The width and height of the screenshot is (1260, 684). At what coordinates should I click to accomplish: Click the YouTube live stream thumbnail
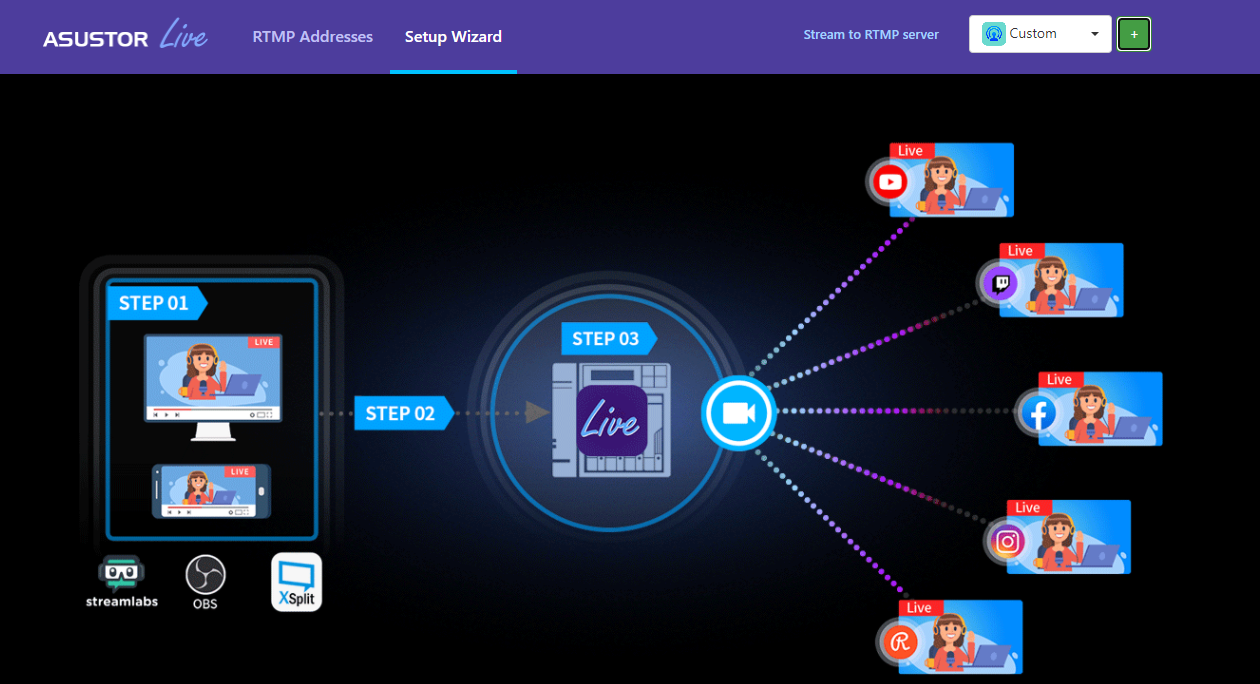(951, 180)
